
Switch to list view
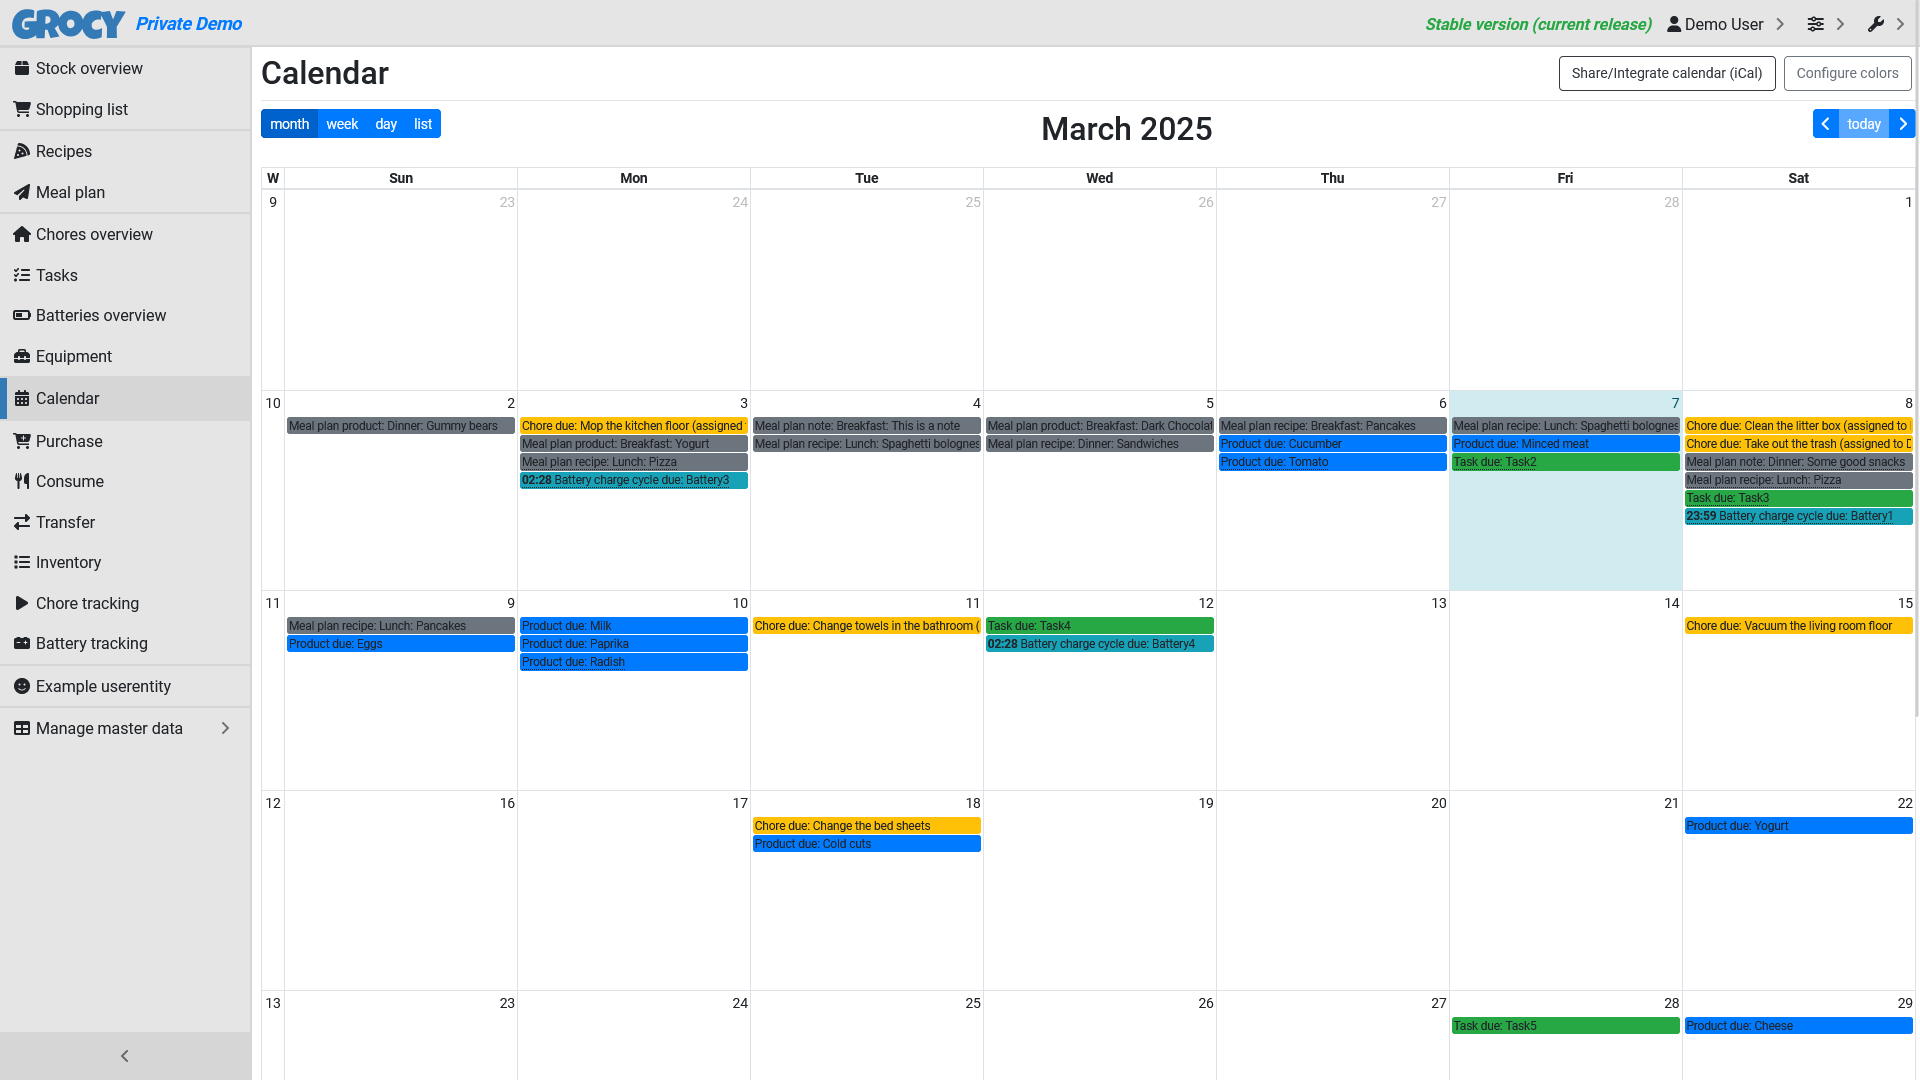tap(423, 124)
